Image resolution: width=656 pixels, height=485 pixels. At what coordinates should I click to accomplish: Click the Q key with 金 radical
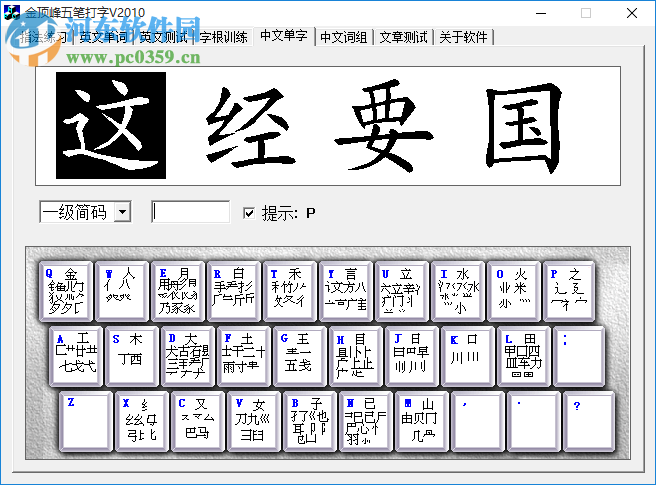(x=66, y=291)
